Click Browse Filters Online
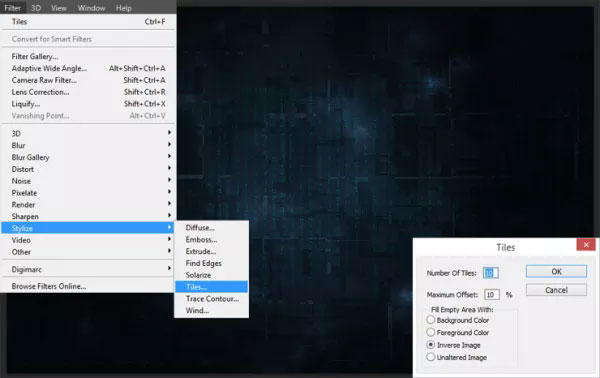 (x=88, y=286)
